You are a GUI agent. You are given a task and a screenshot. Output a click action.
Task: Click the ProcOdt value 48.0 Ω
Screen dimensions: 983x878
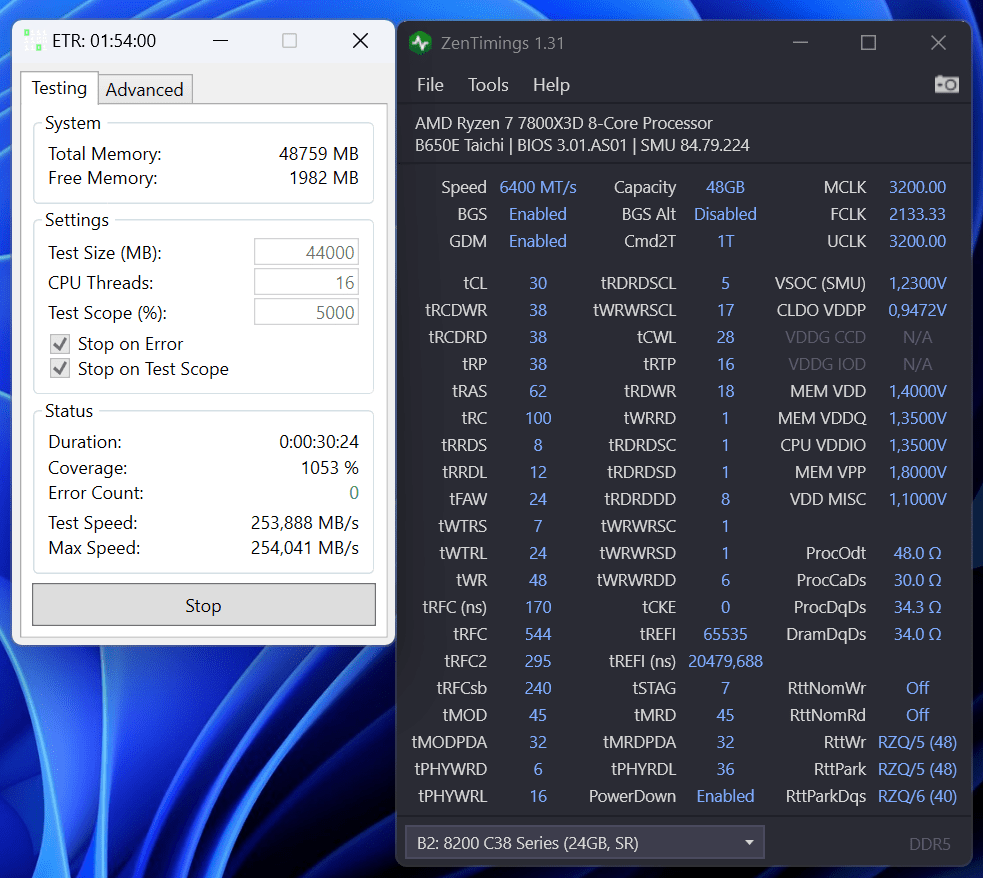pos(917,553)
